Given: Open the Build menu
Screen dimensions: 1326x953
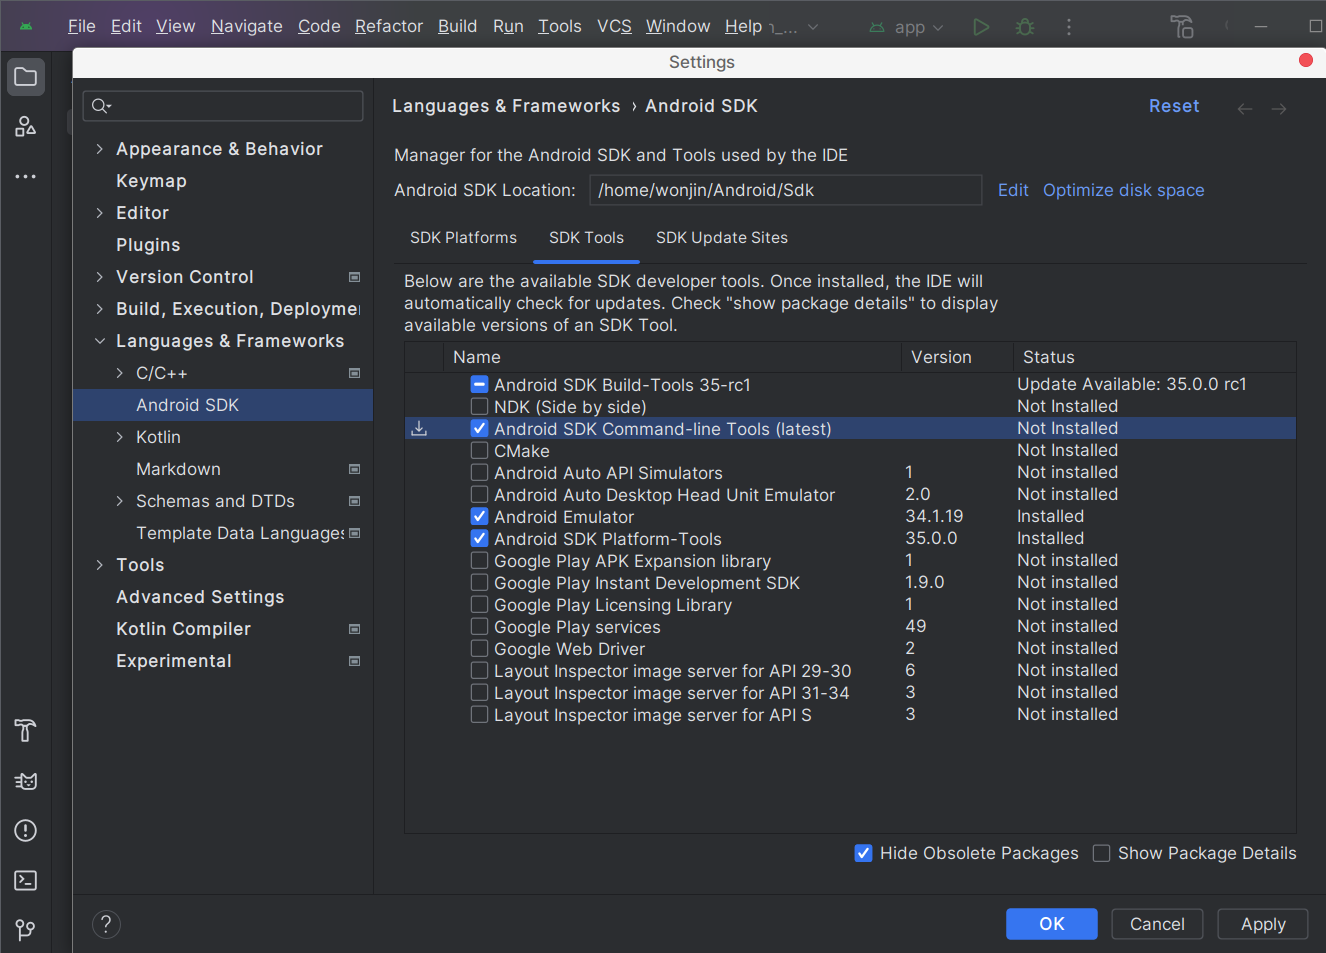Looking at the screenshot, I should click(x=457, y=26).
